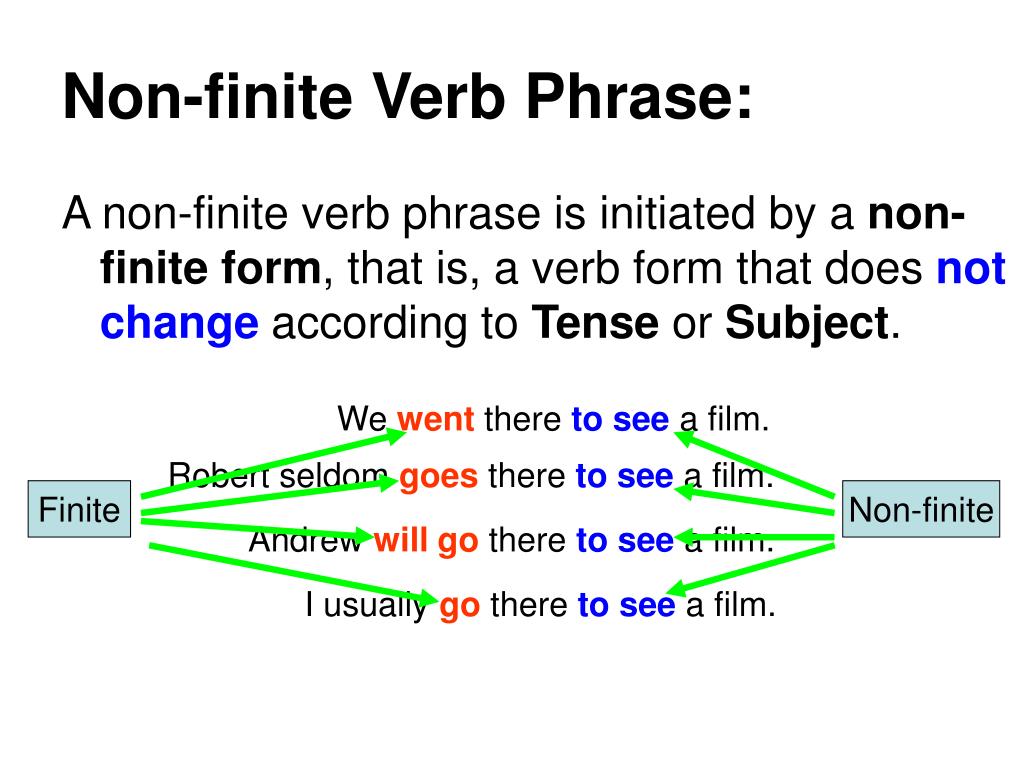The height and width of the screenshot is (768, 1024).
Task: Click blue to see in Robert sentence
Action: pyautogui.click(x=624, y=476)
